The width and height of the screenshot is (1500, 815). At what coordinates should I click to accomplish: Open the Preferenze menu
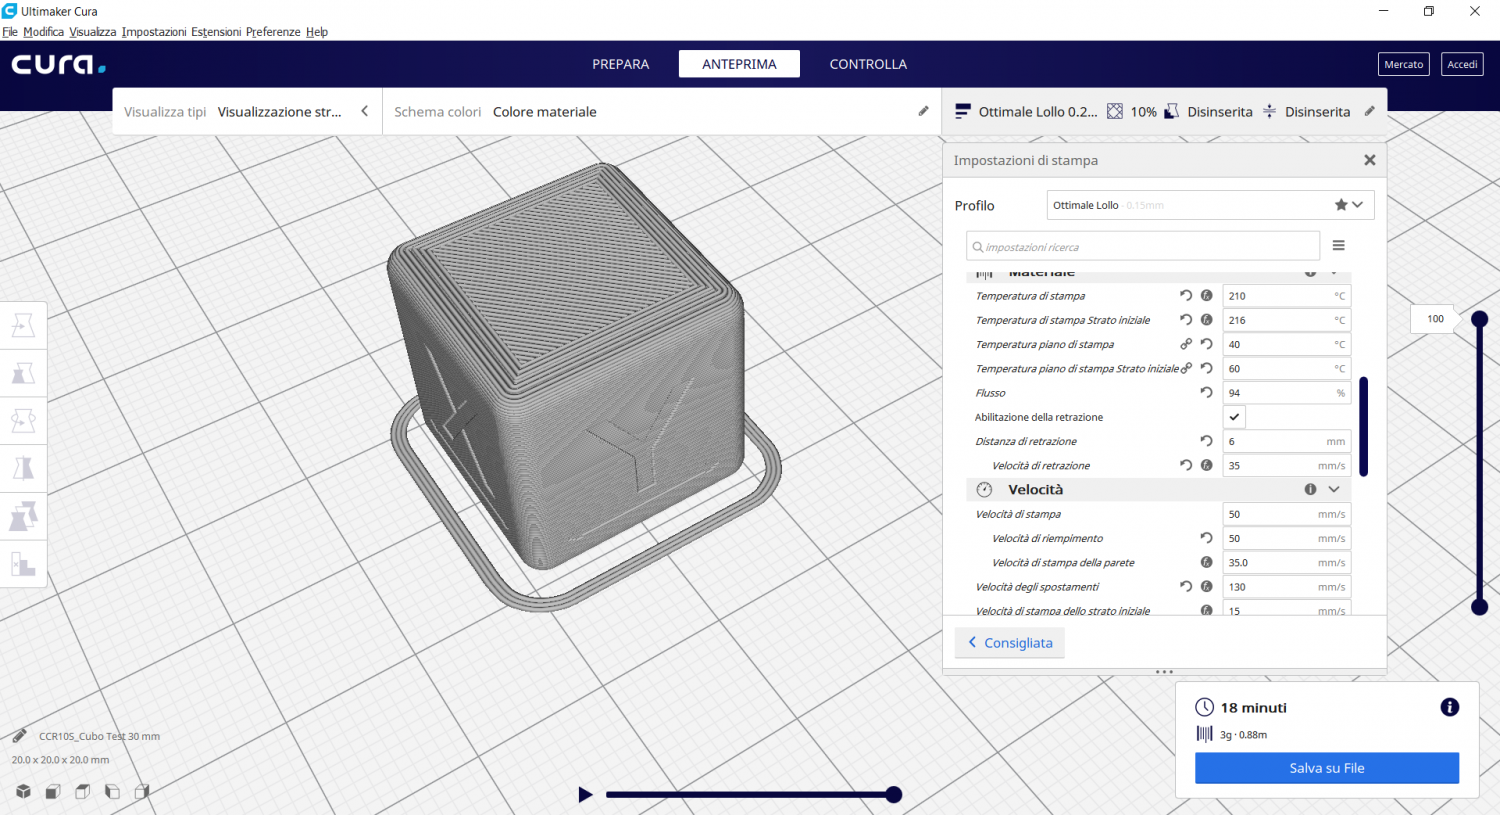click(x=273, y=32)
